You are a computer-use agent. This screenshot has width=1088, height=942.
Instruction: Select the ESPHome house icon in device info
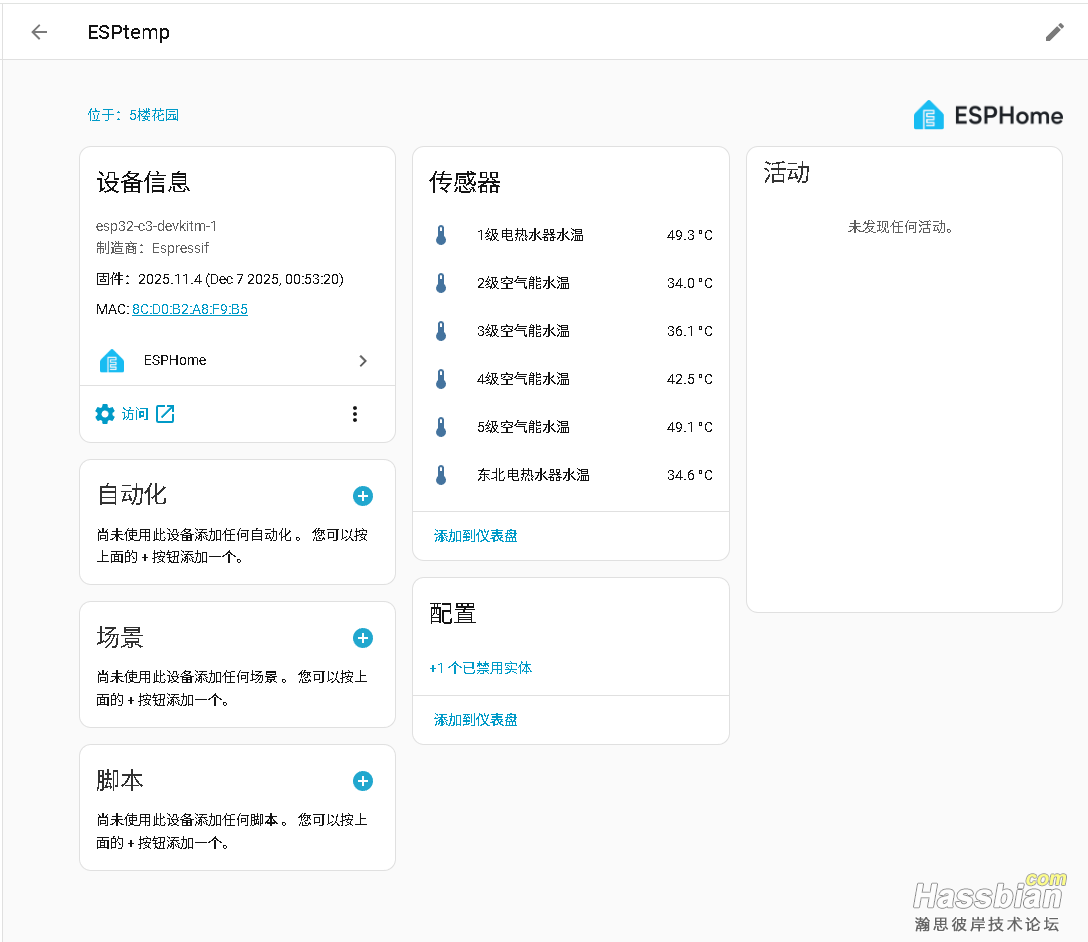click(x=111, y=360)
